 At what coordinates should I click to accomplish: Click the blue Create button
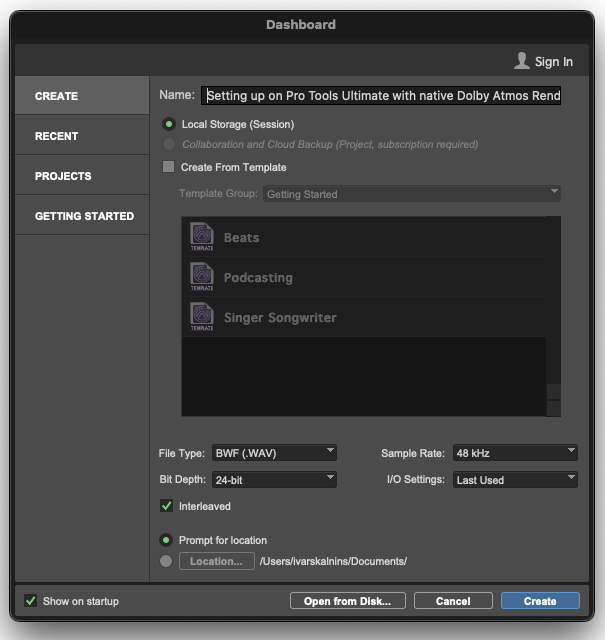pyautogui.click(x=540, y=601)
